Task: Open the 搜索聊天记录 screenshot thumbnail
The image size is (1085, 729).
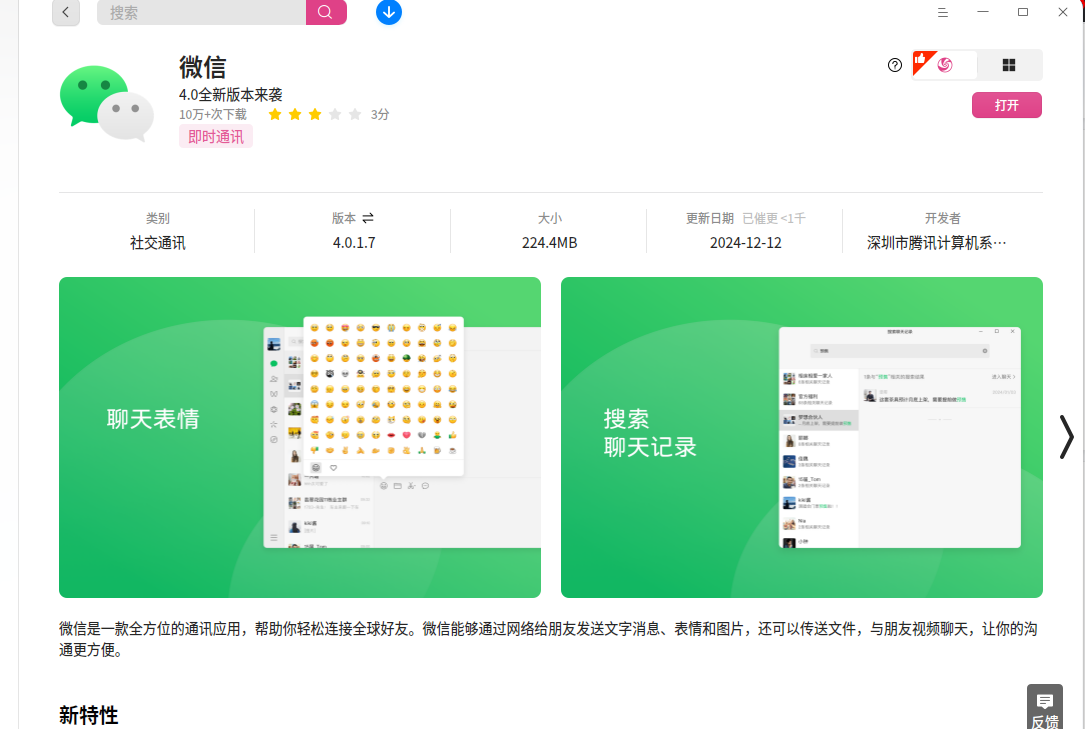Action: tap(801, 437)
